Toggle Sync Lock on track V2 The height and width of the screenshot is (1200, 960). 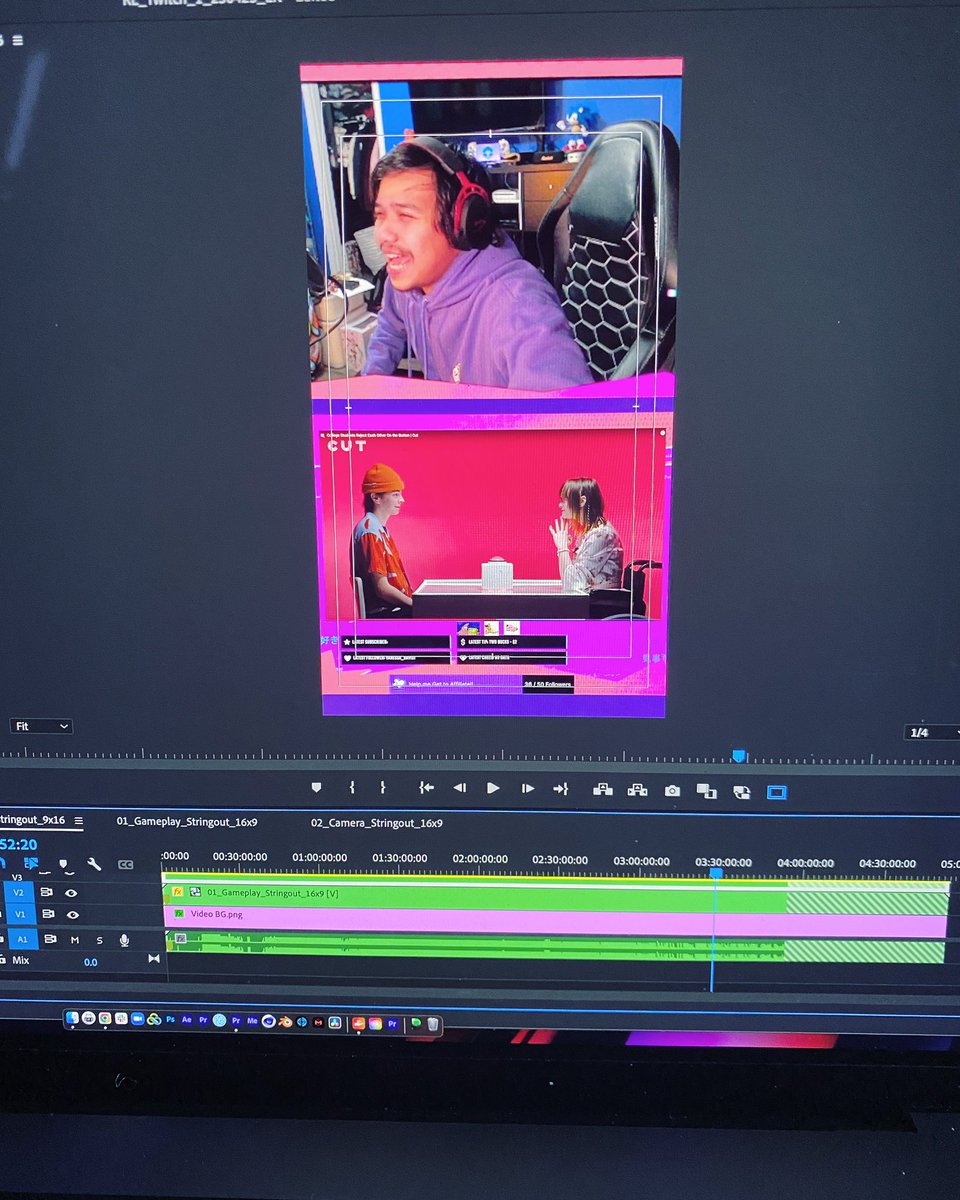coord(47,892)
